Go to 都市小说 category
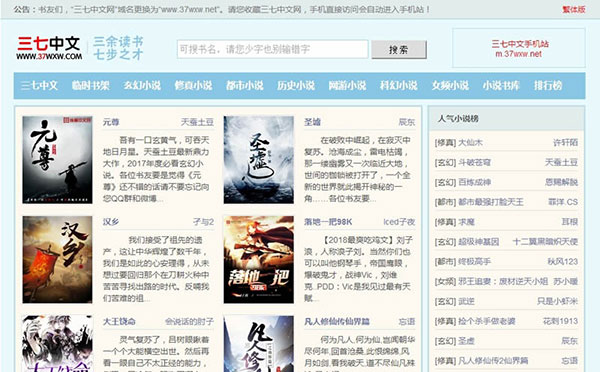Viewport: 600px width, 372px height. coord(245,85)
